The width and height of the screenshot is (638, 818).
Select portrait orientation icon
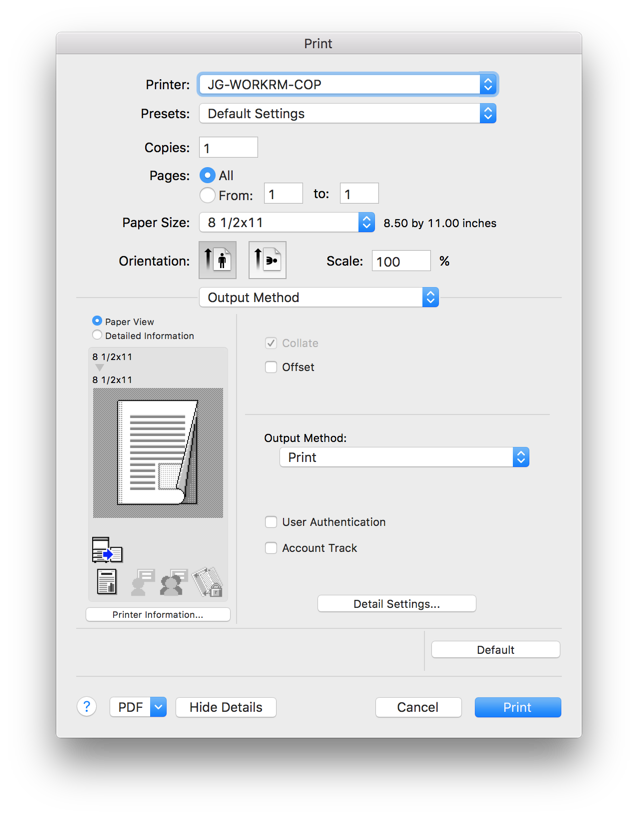pos(218,260)
